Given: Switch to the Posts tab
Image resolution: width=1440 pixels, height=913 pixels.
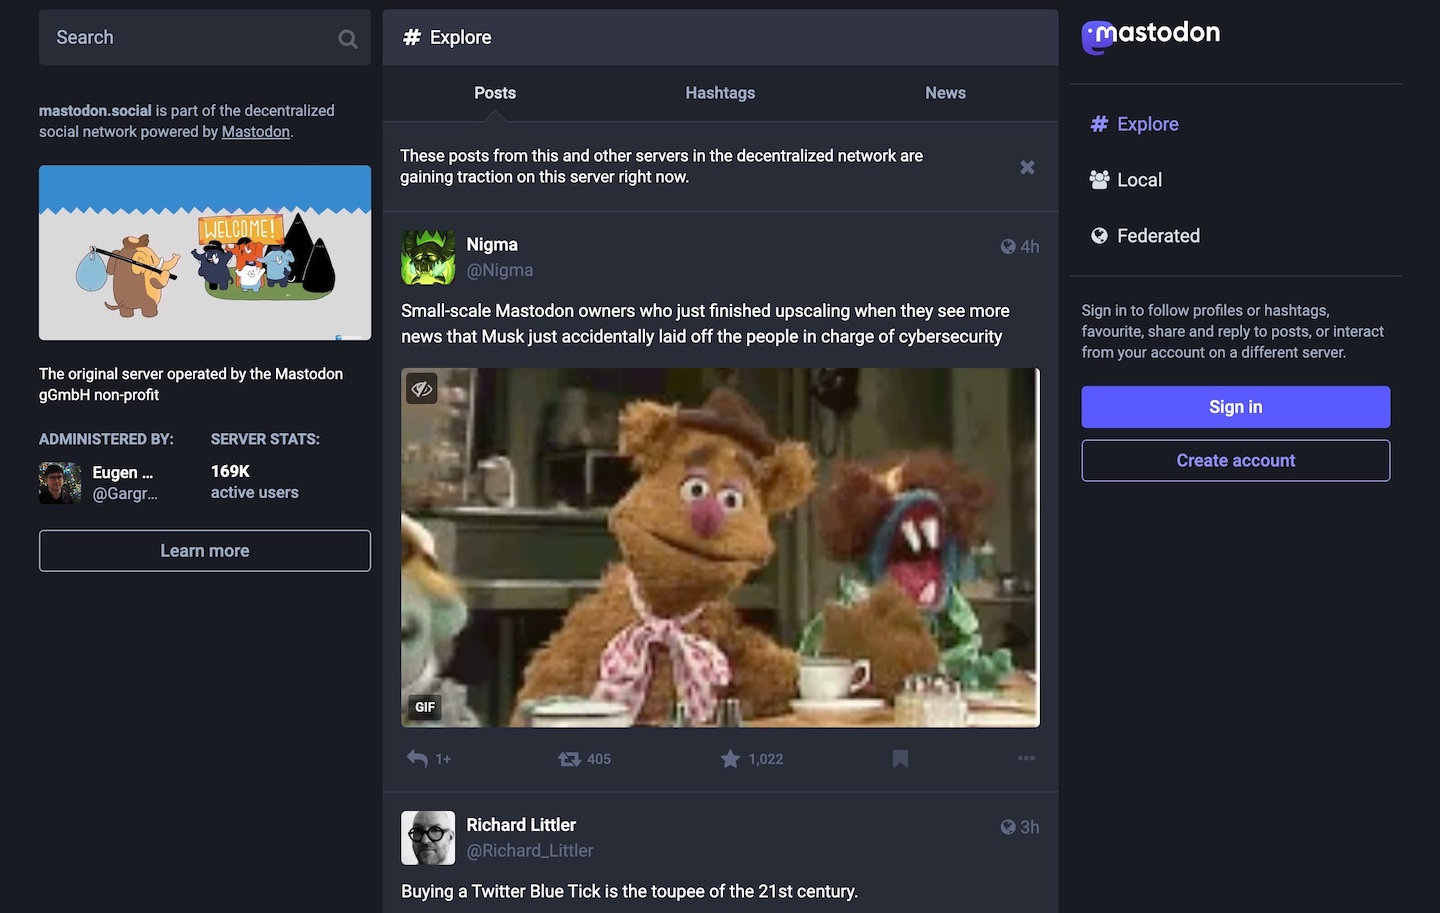Looking at the screenshot, I should (495, 93).
